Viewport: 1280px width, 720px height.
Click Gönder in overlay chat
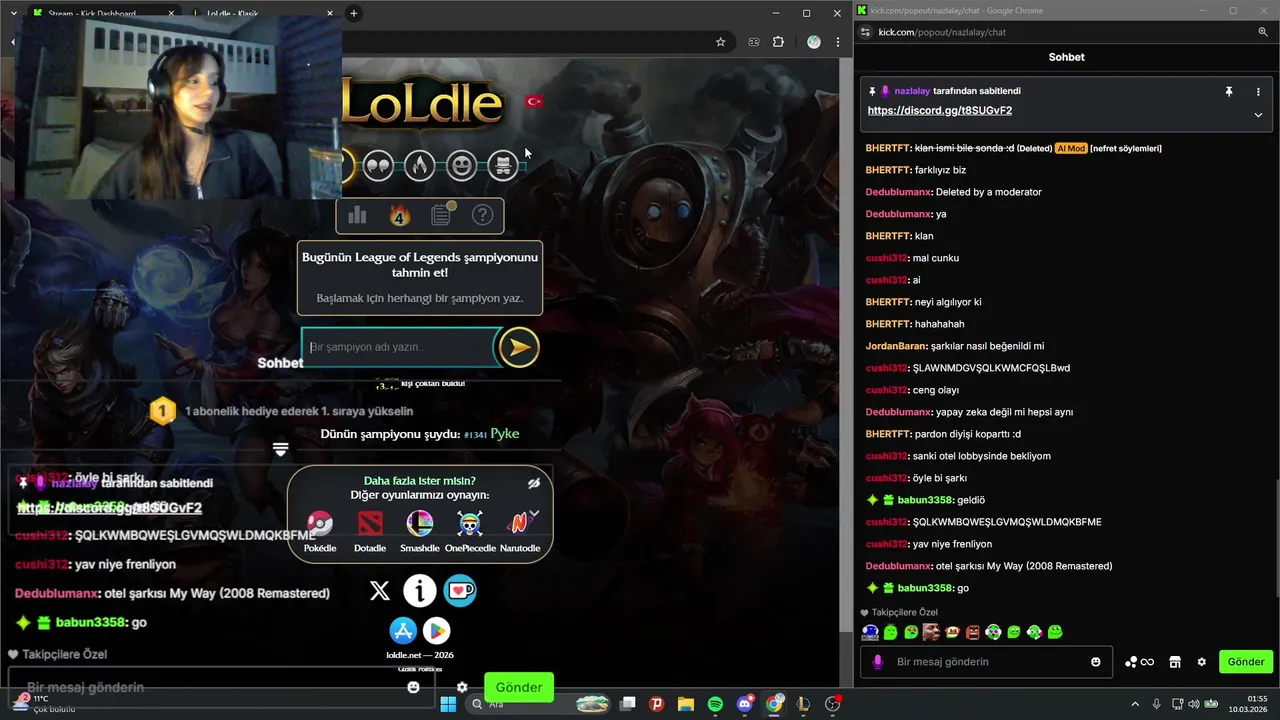(x=519, y=687)
